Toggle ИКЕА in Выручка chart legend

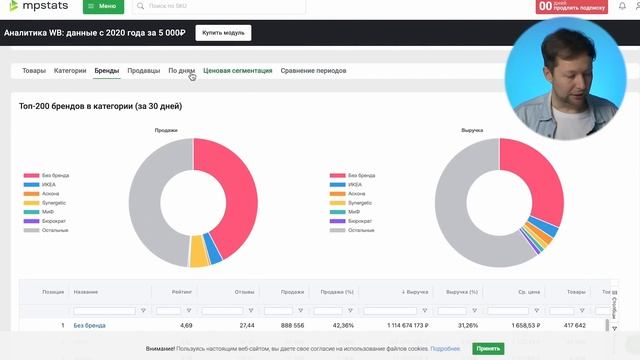click(x=346, y=184)
